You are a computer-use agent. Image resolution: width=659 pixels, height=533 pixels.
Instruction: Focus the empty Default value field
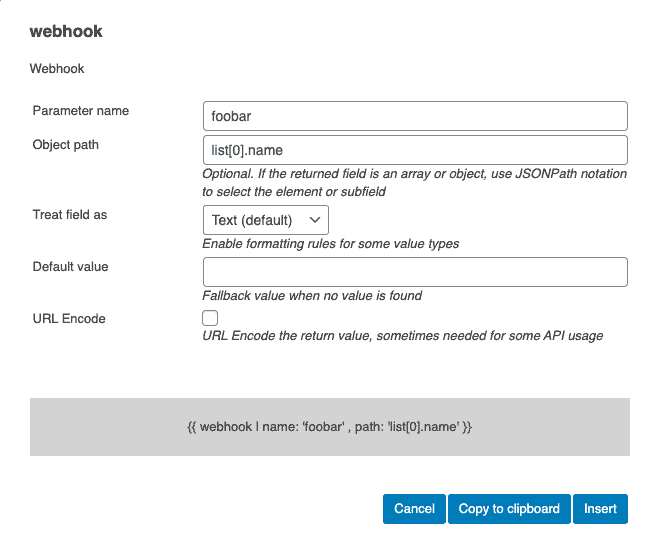click(x=414, y=272)
